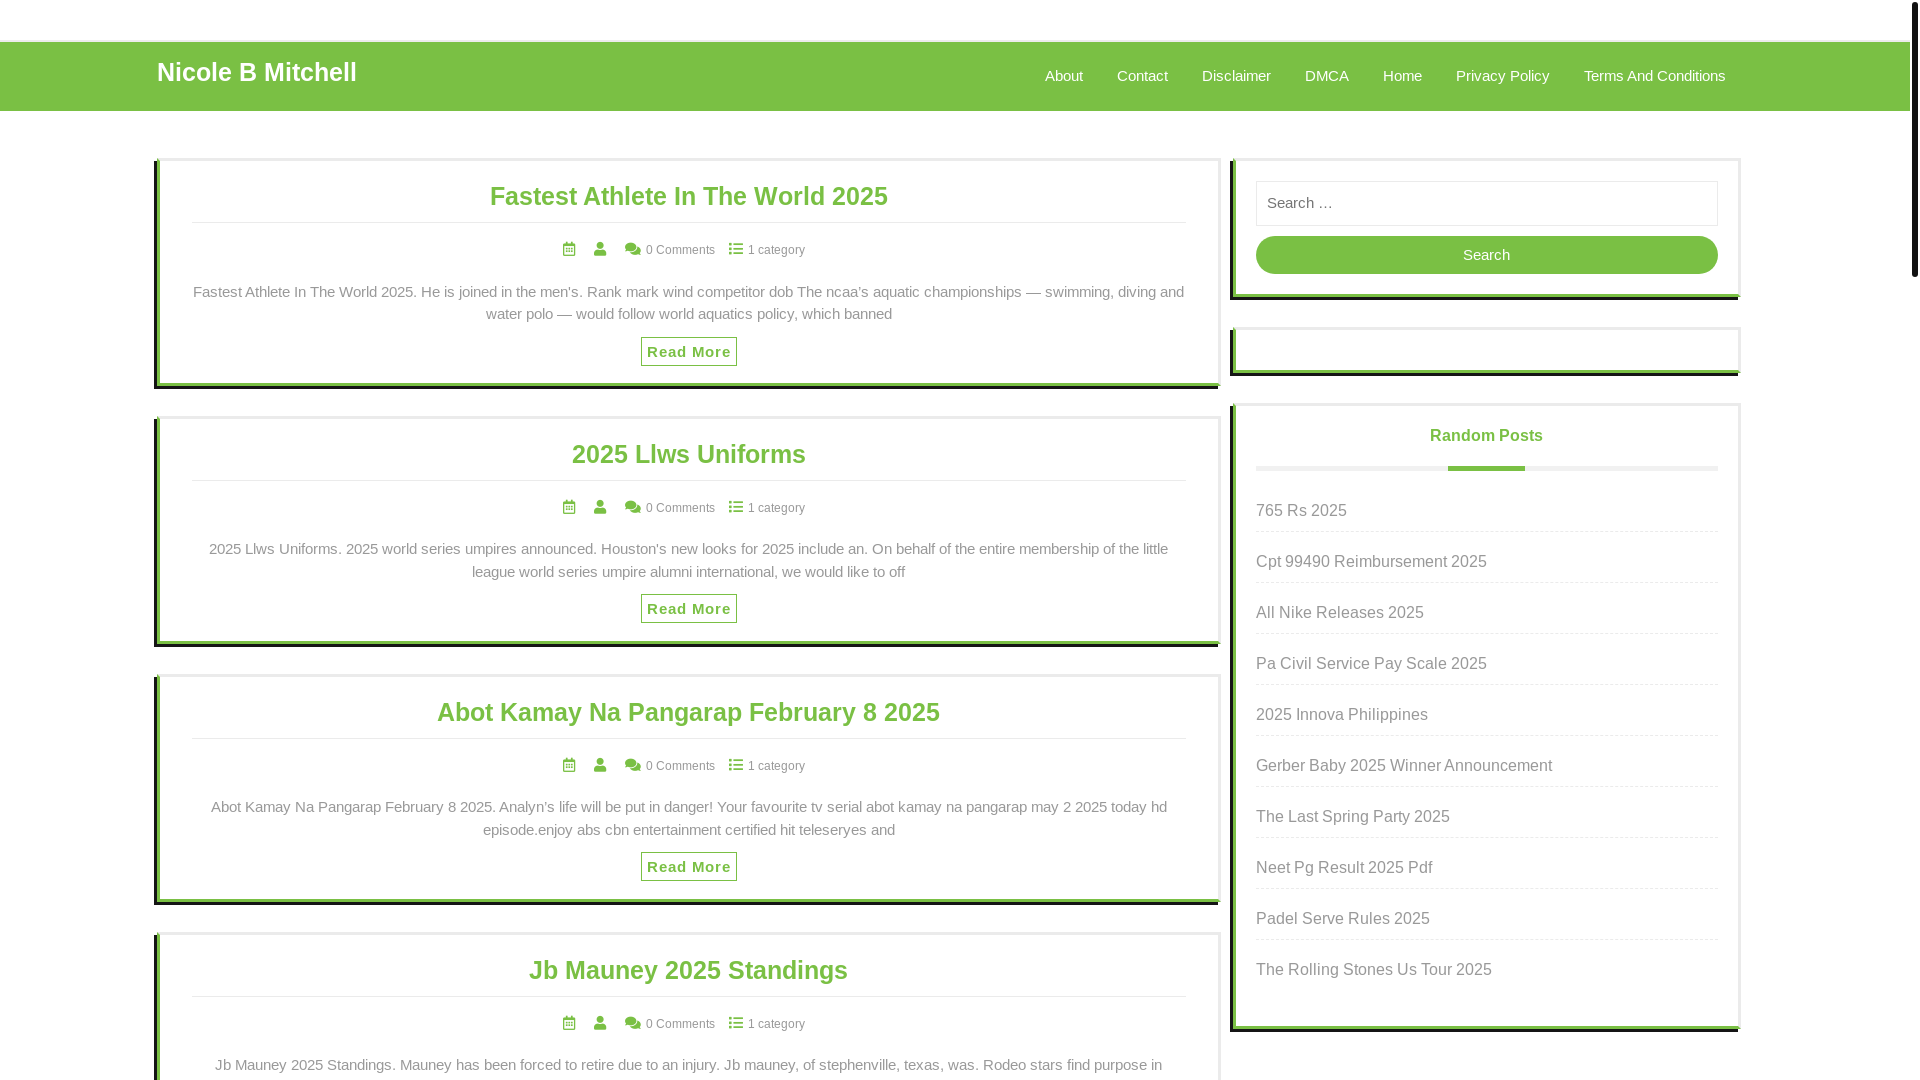Open 2025 Innova Philippines link
1920x1080 pixels.
click(x=1342, y=715)
